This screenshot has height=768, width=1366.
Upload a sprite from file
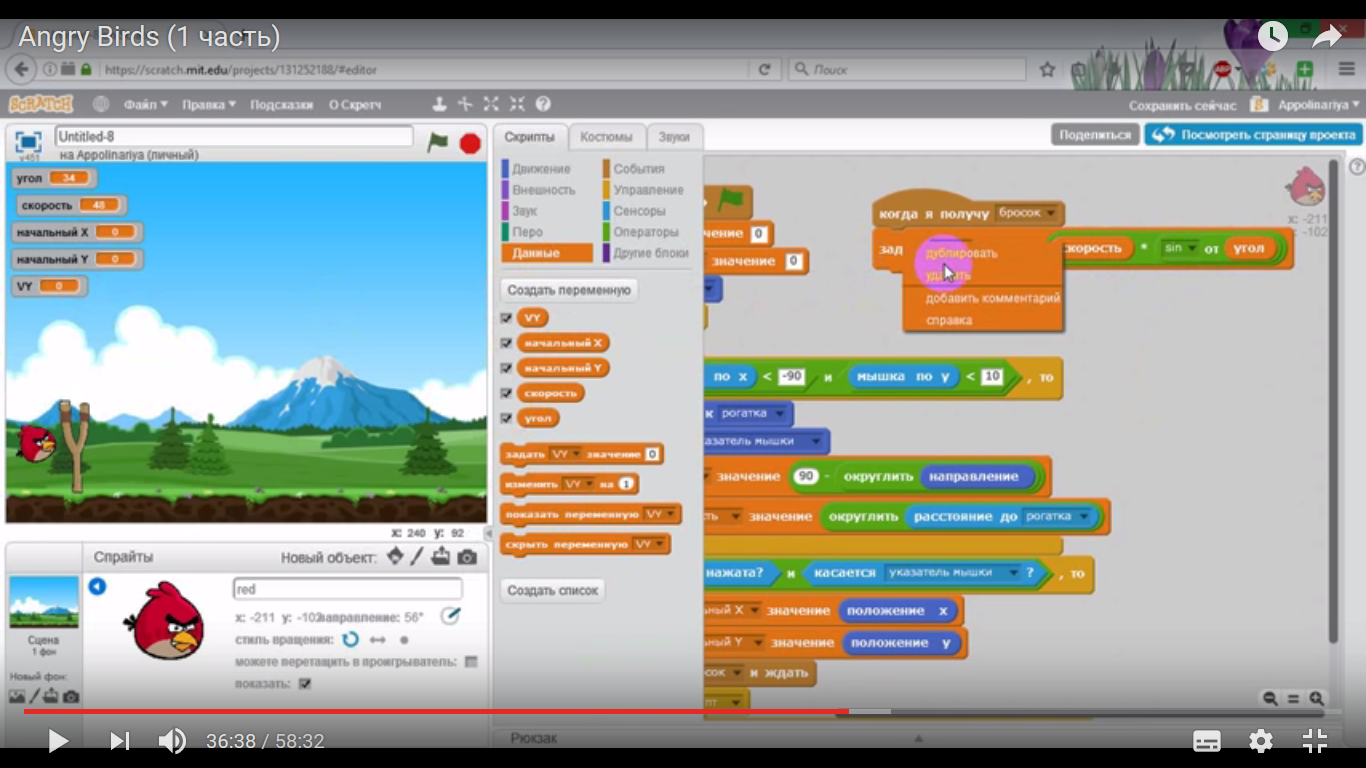point(441,557)
